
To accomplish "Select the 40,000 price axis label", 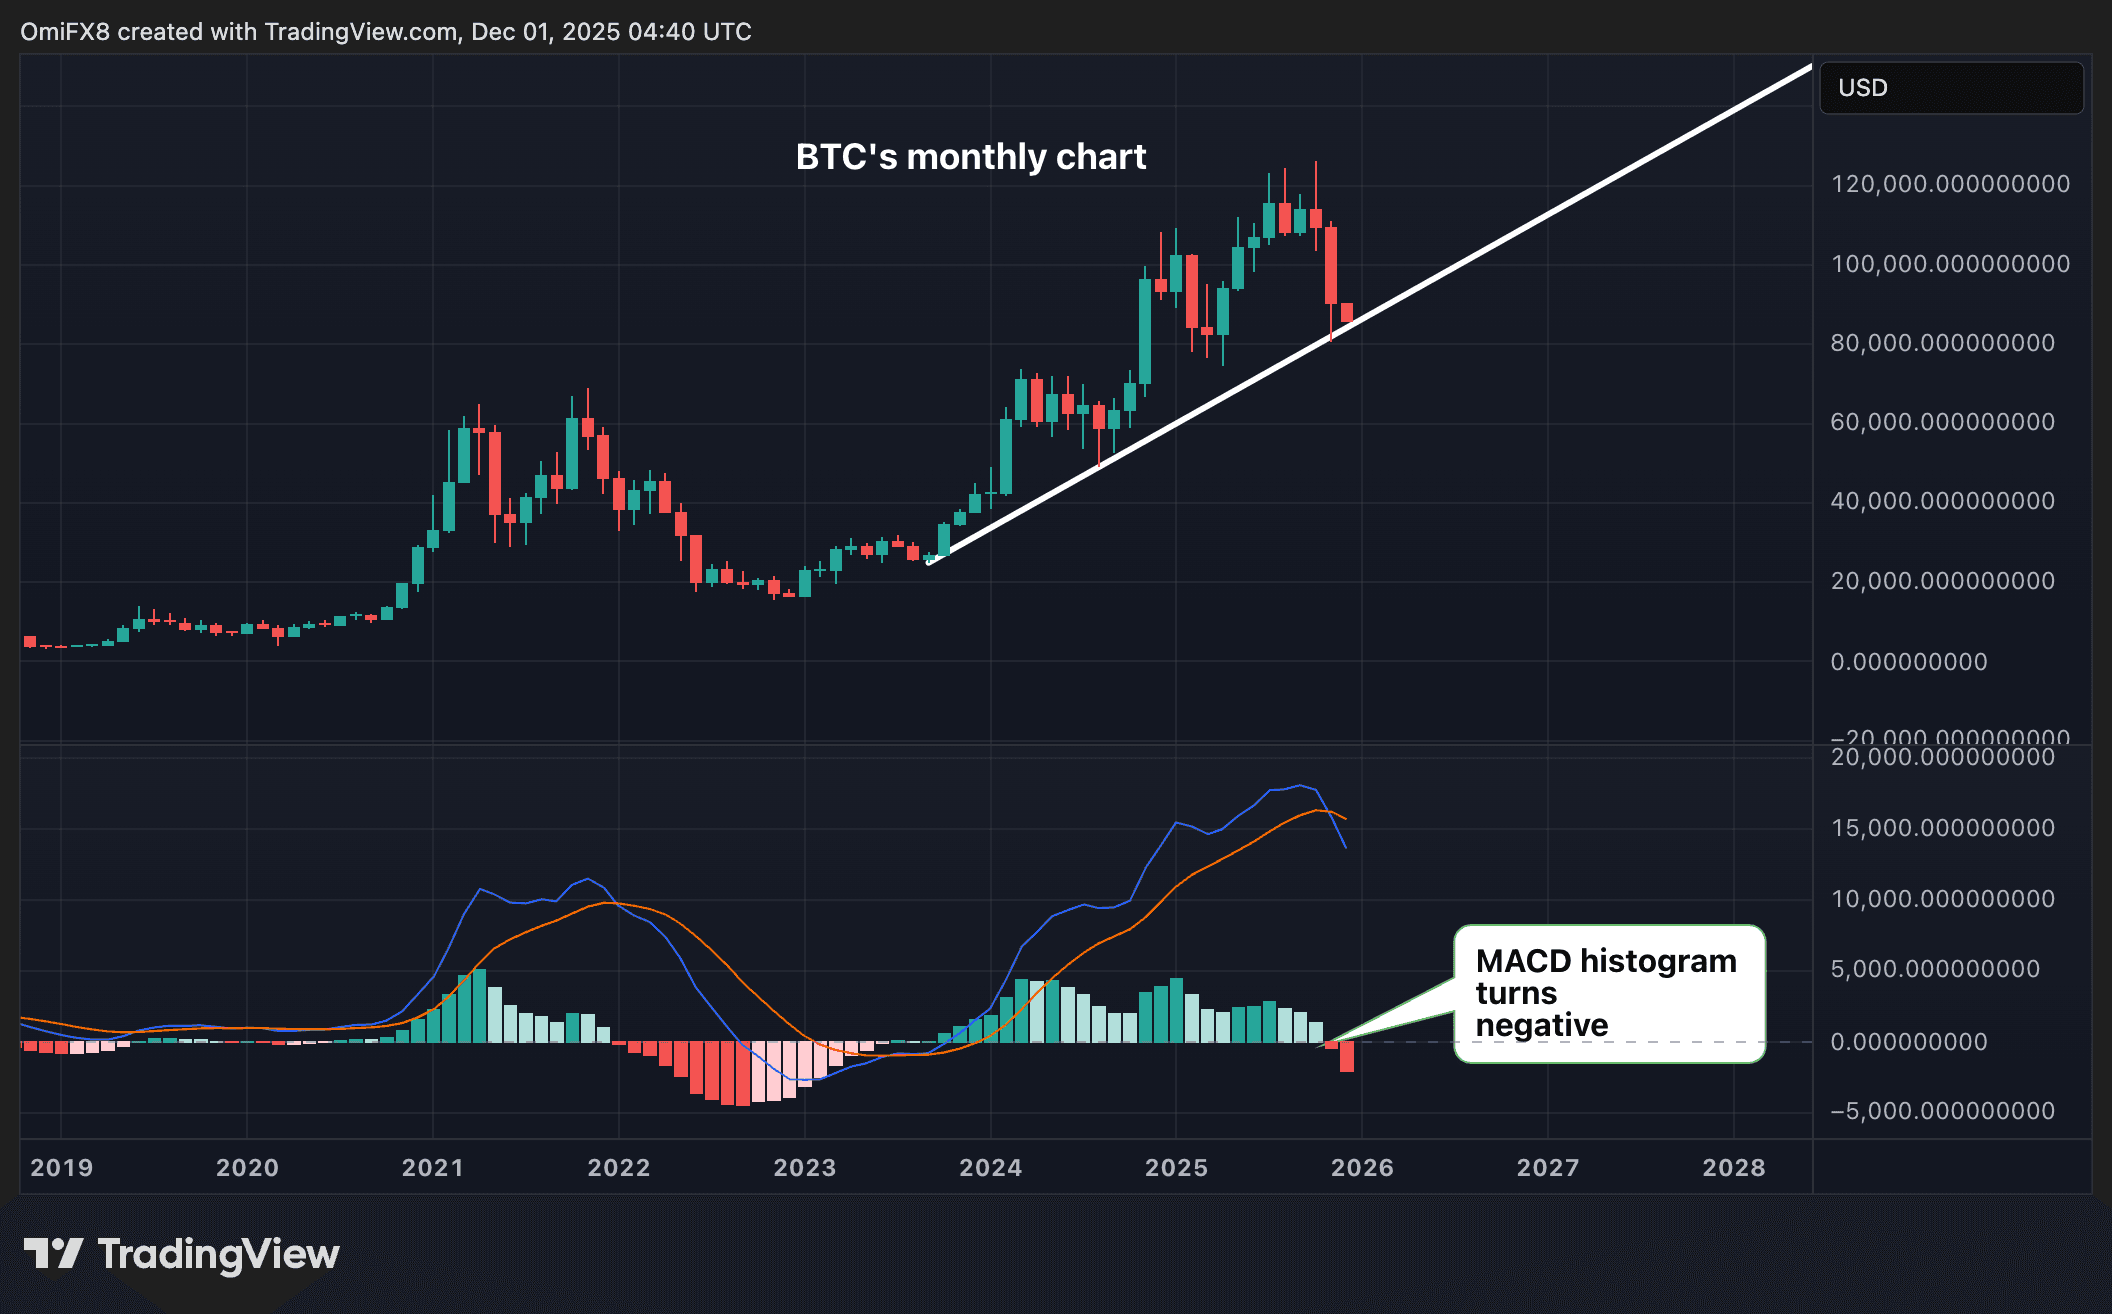I will tap(1942, 501).
